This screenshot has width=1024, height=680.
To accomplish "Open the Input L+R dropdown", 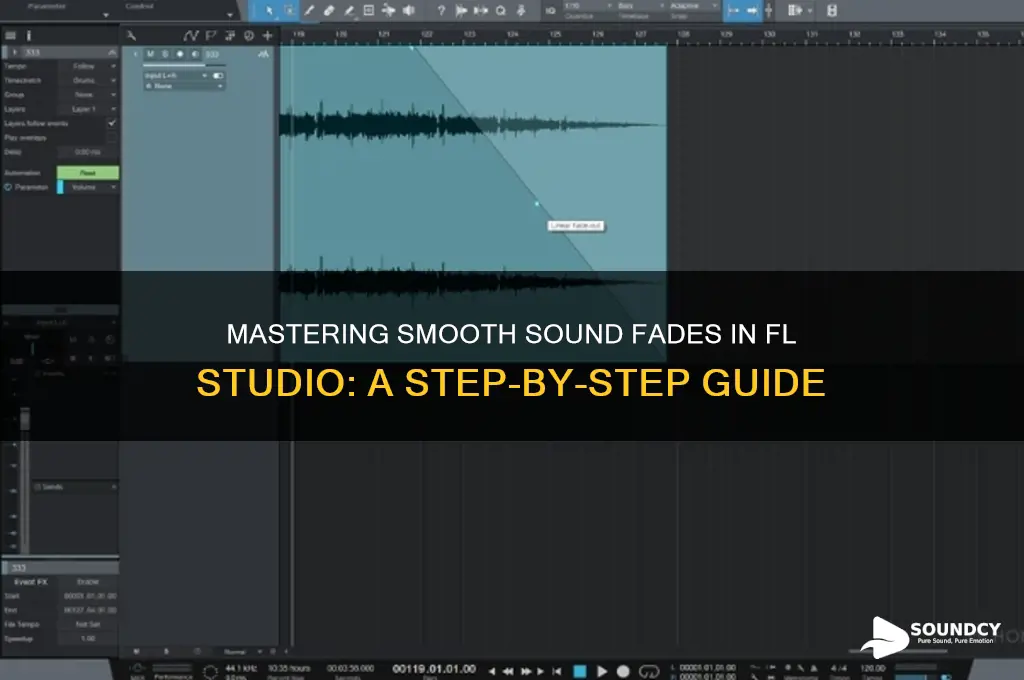I will point(176,76).
